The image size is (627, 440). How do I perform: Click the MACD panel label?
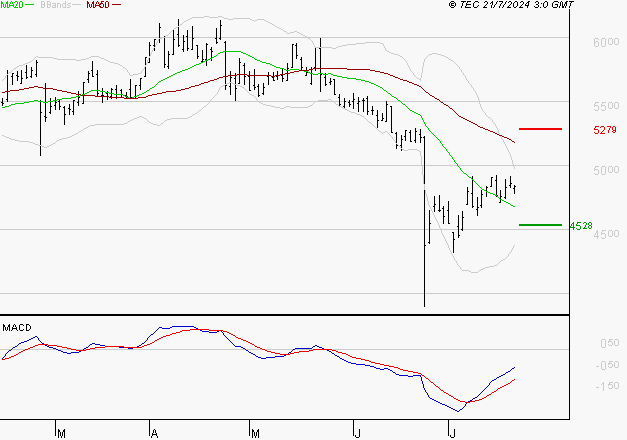click(x=17, y=328)
